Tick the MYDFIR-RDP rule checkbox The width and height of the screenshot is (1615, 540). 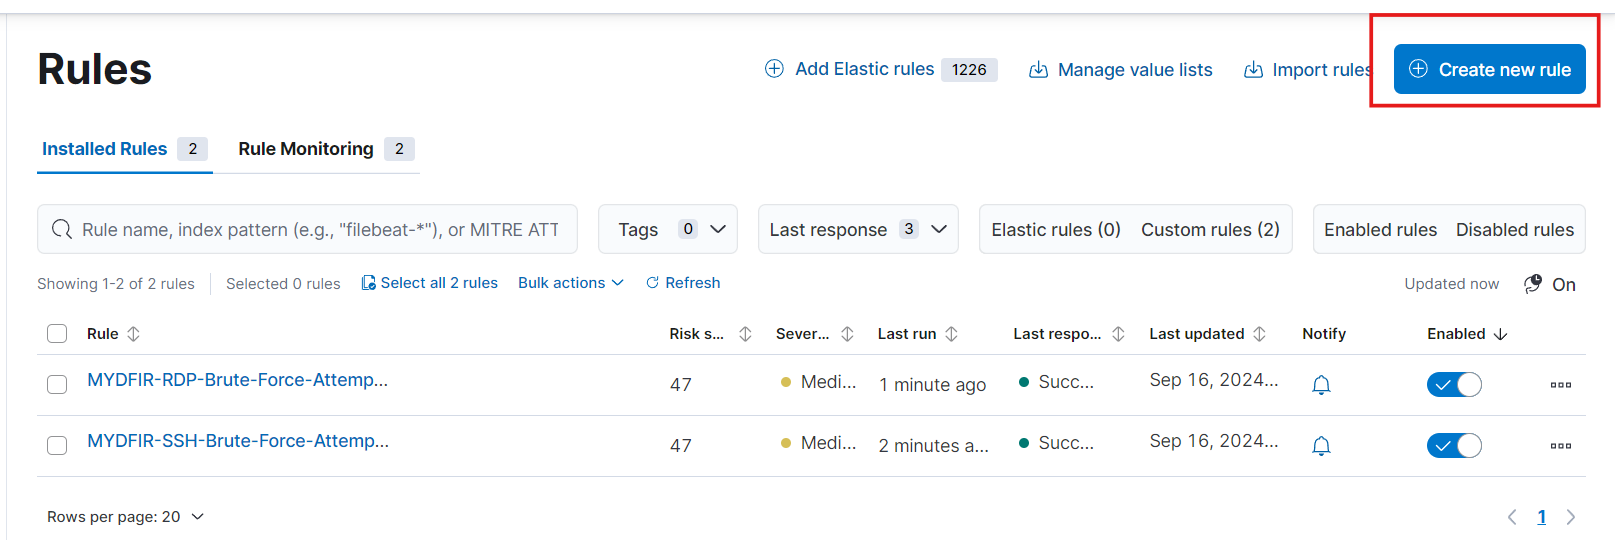pos(57,385)
